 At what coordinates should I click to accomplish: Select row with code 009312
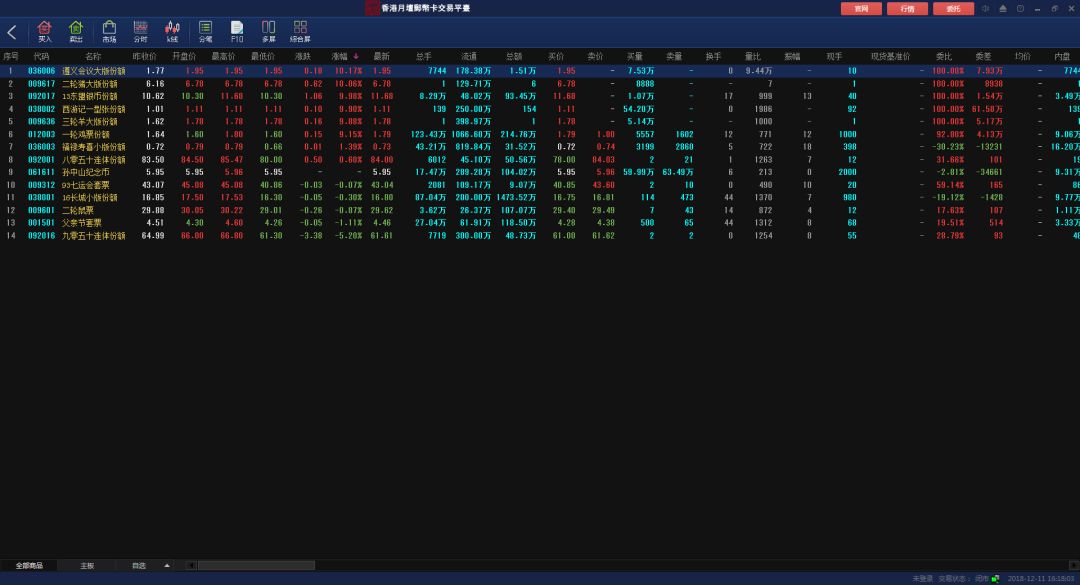[540, 185]
